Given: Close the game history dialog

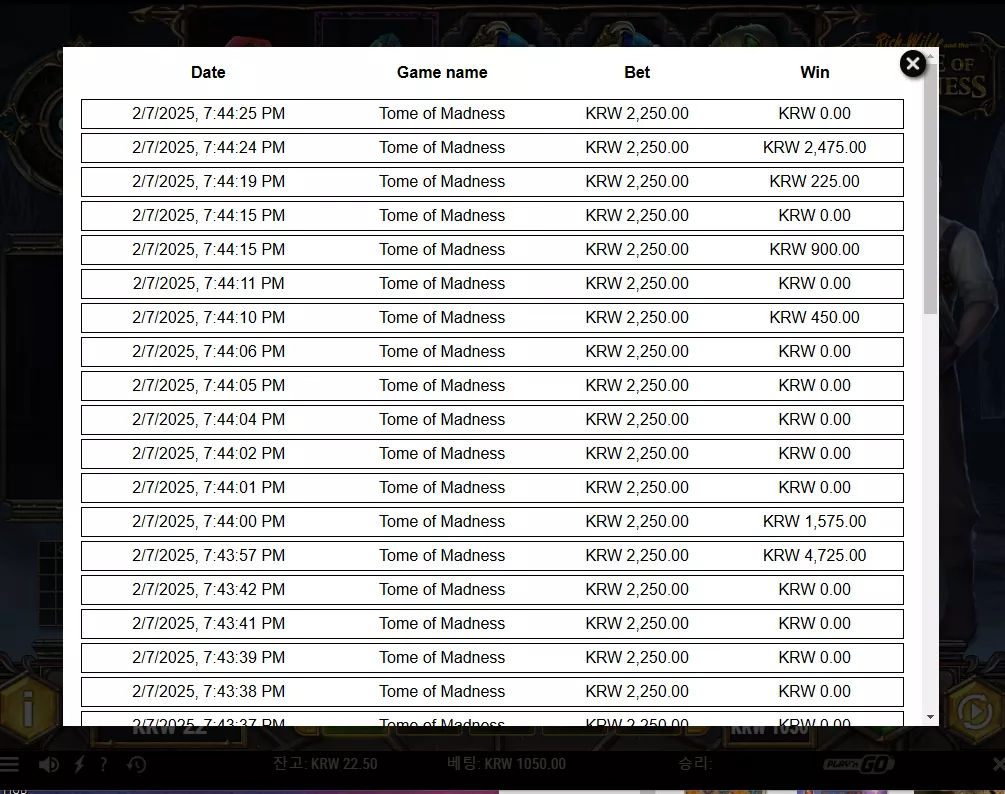Looking at the screenshot, I should [913, 63].
